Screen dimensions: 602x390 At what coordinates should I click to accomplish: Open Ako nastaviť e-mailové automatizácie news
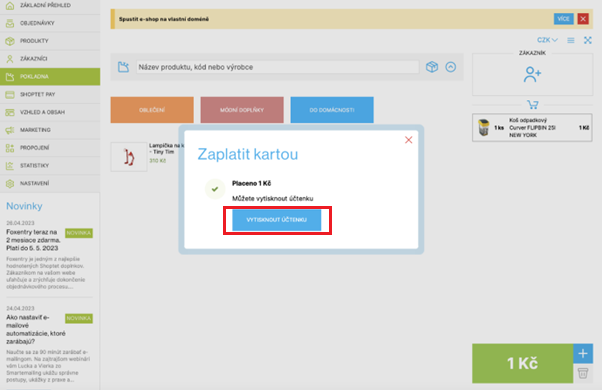[35, 329]
